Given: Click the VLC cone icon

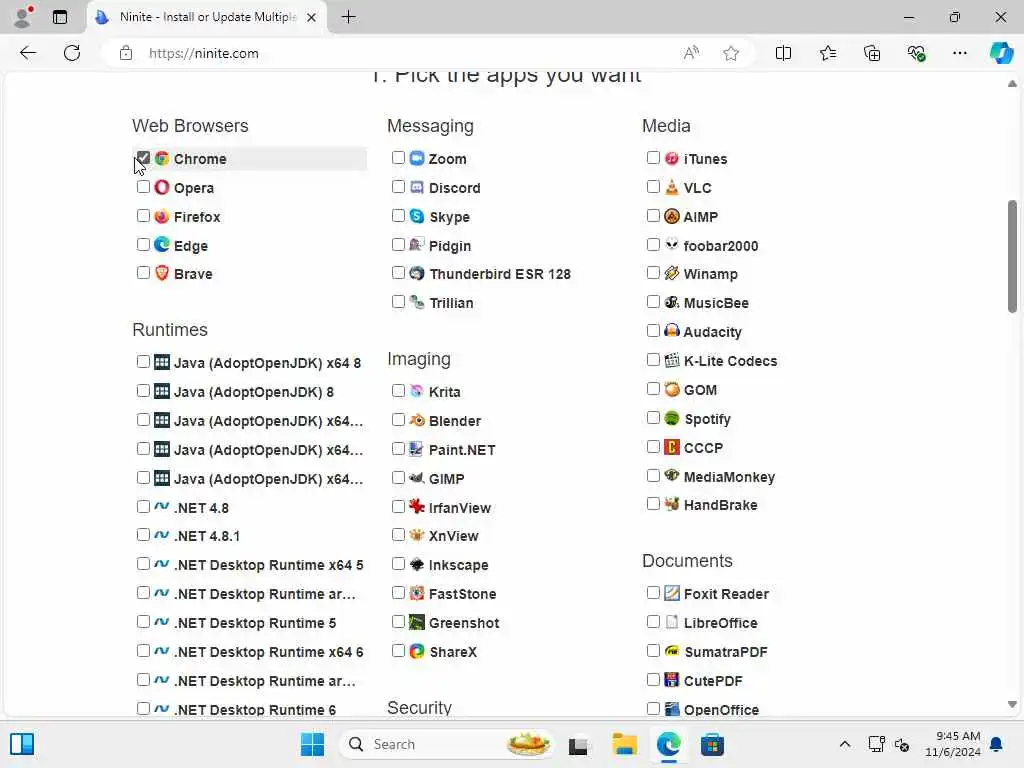Looking at the screenshot, I should point(671,187).
